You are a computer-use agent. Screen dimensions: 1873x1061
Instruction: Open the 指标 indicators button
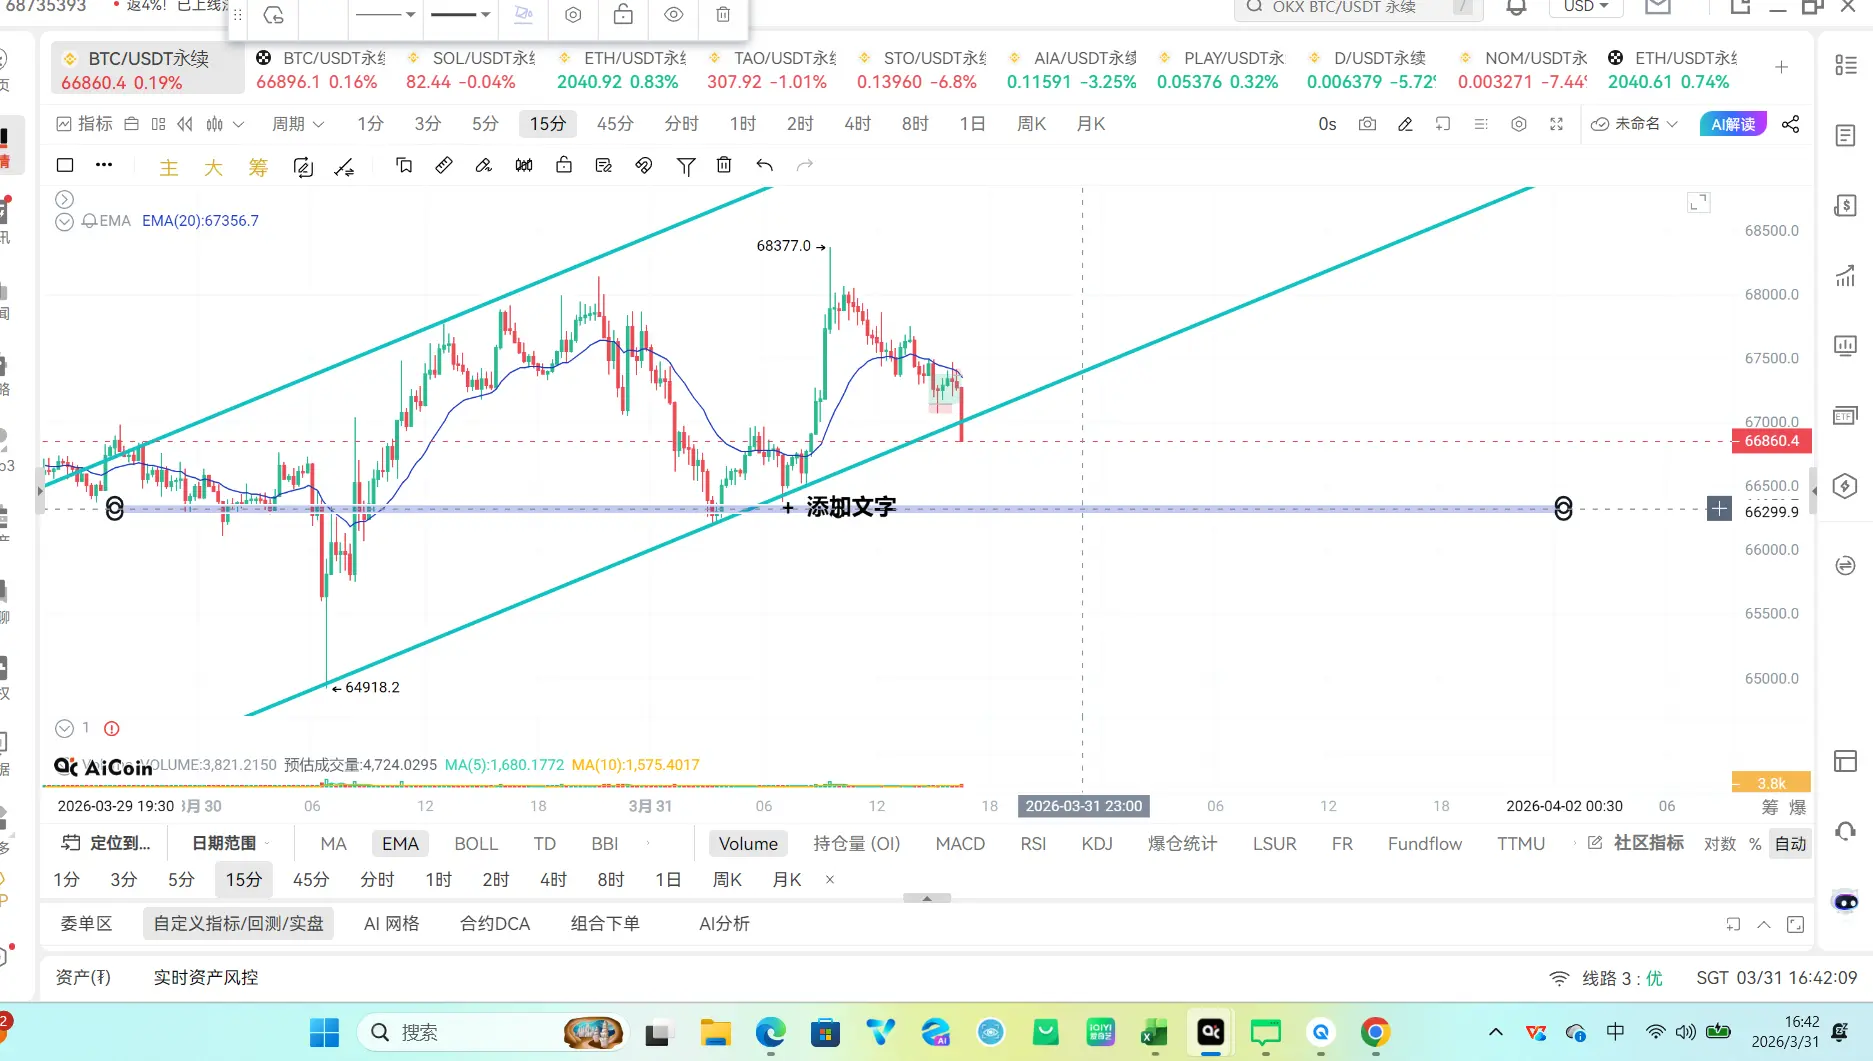coord(84,124)
